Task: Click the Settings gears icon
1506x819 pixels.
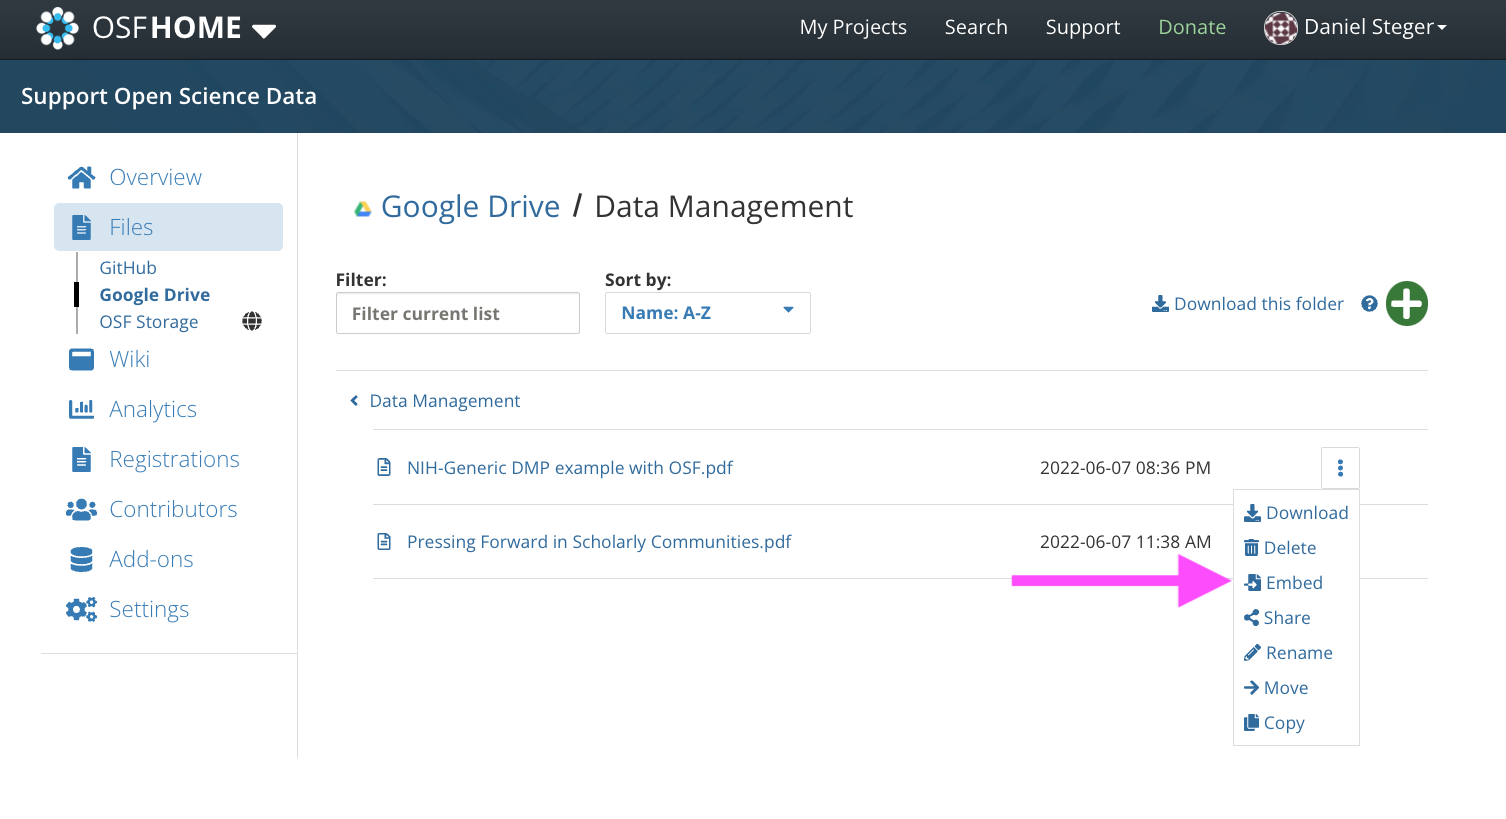Action: coord(81,609)
